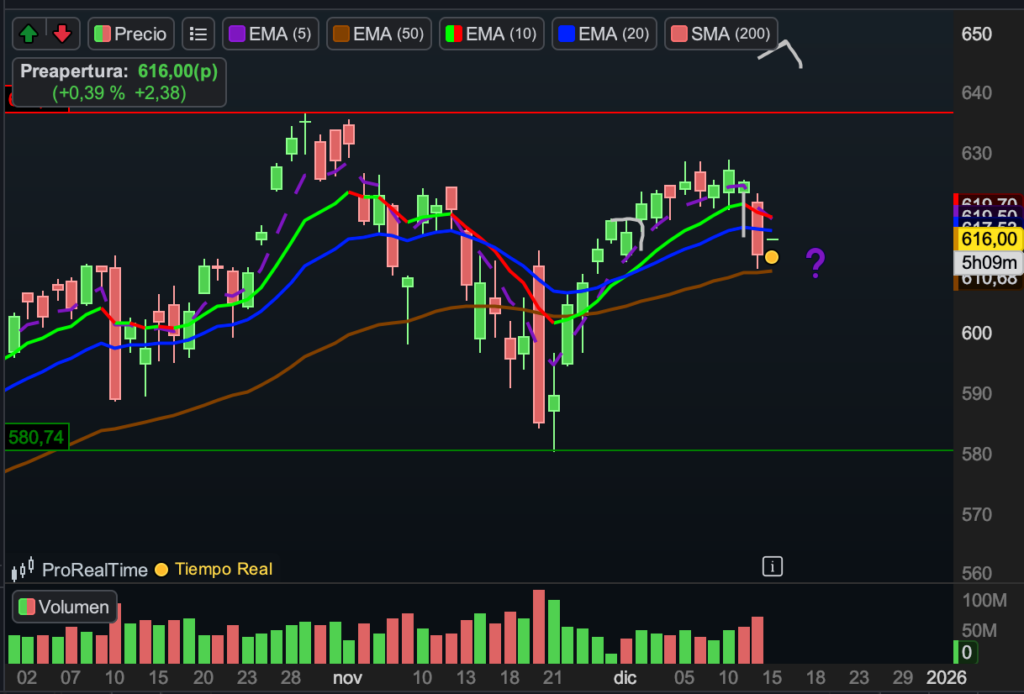Click the EMA (10) color swatch
1024x694 pixels.
click(453, 34)
